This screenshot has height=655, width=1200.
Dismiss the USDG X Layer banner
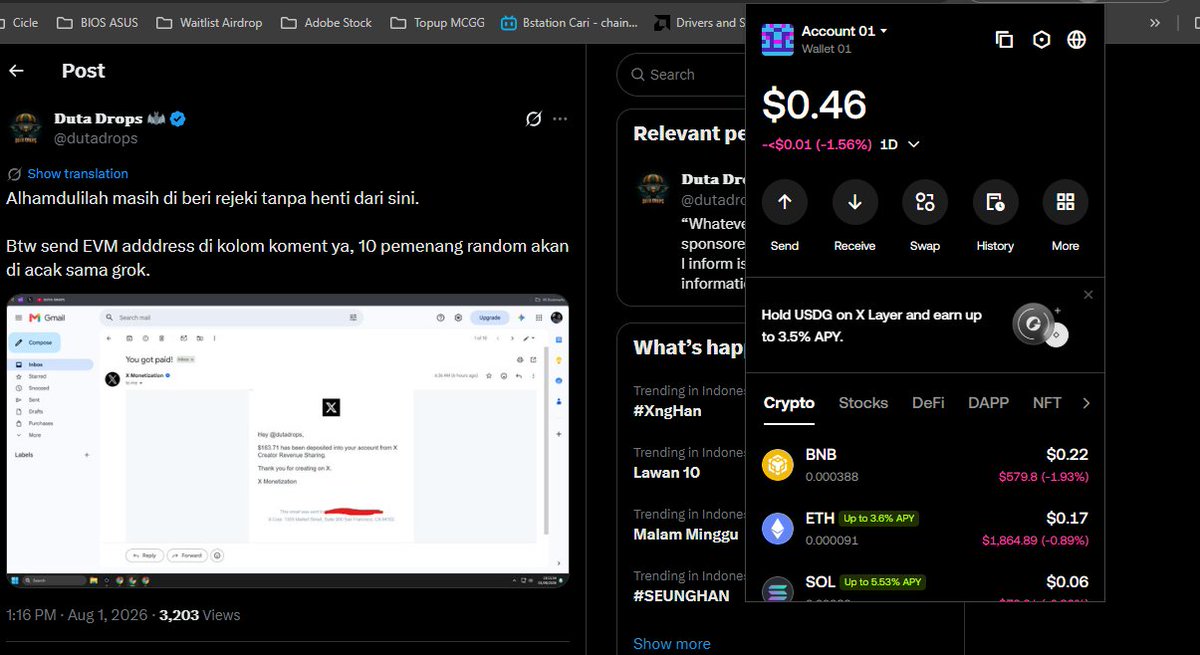tap(1088, 295)
